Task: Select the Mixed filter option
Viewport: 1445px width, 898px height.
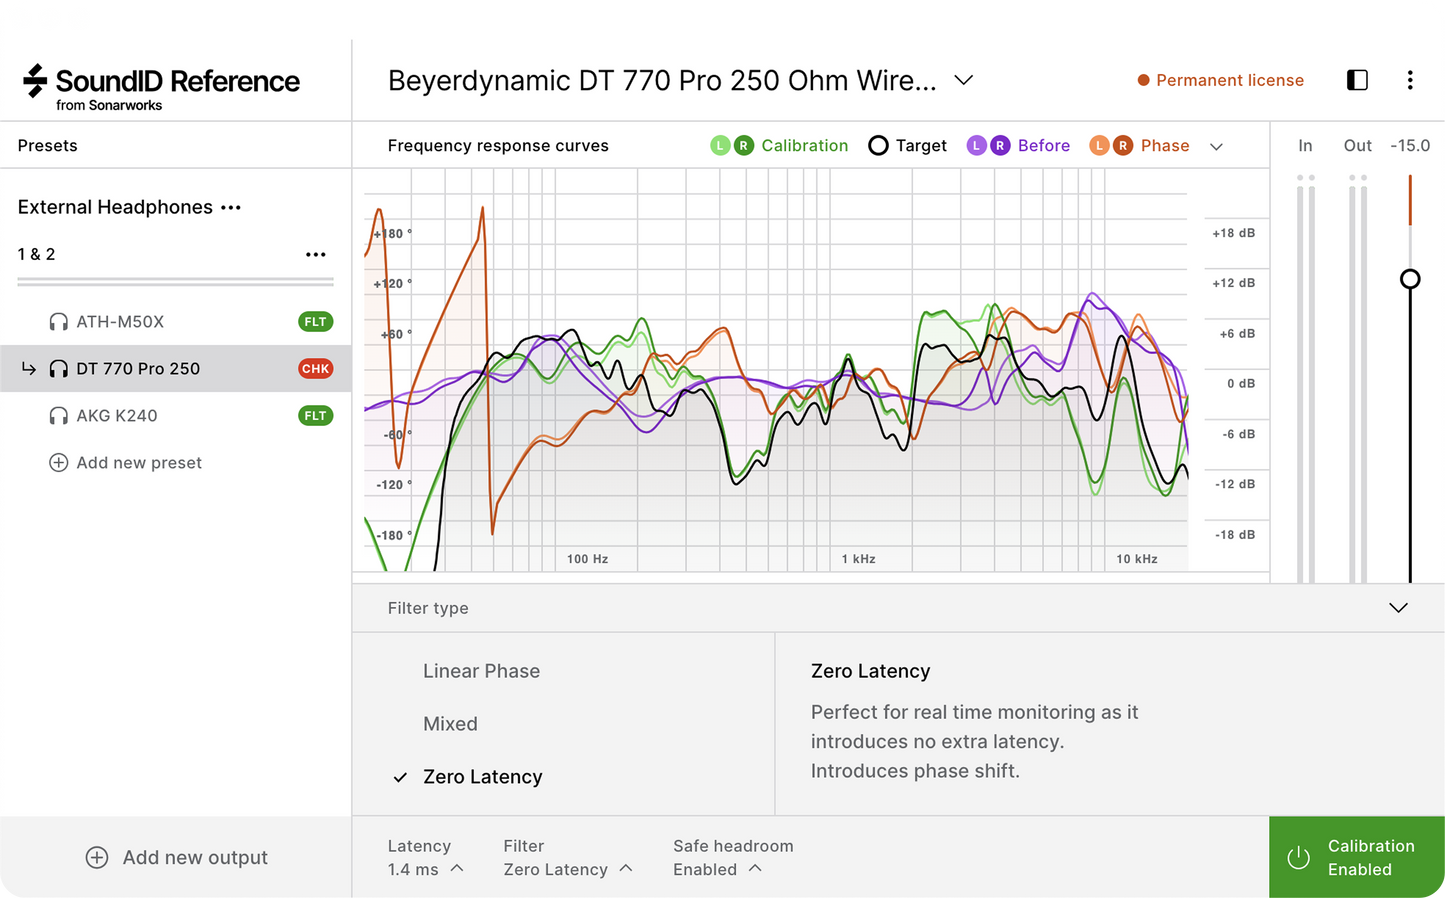Action: pyautogui.click(x=450, y=724)
